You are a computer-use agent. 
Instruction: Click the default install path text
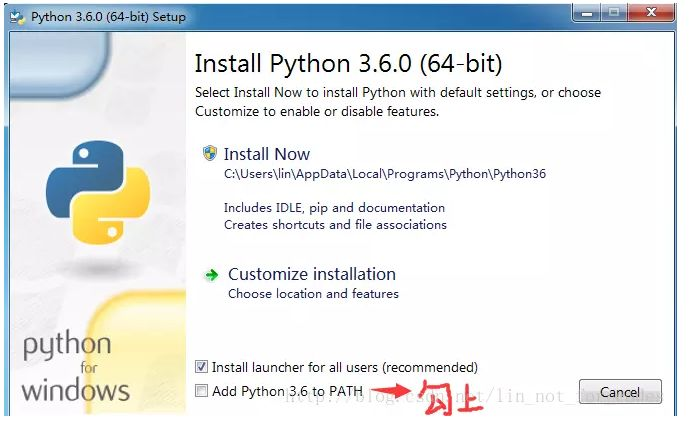click(385, 174)
